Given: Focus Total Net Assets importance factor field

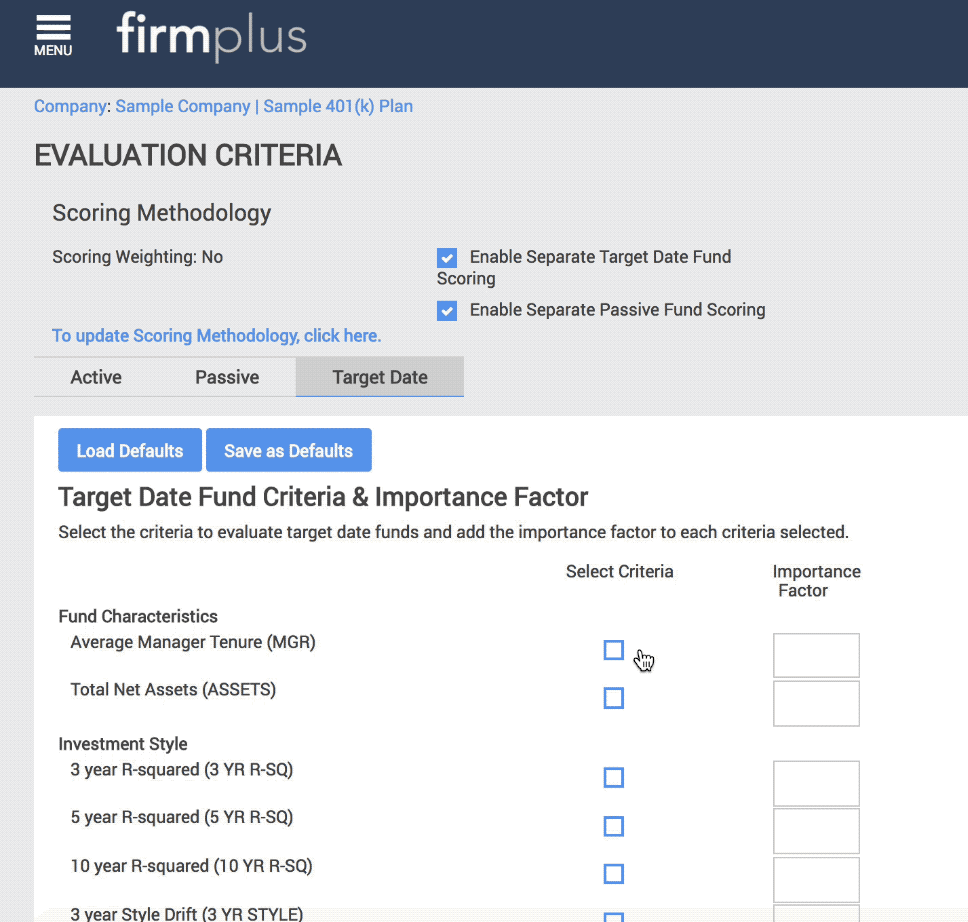Looking at the screenshot, I should coord(816,703).
